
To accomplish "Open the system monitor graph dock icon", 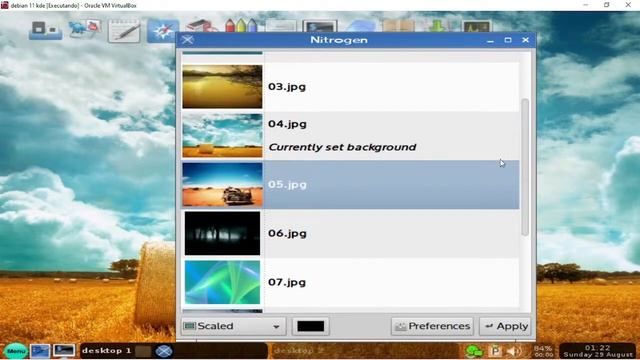I will [x=476, y=26].
